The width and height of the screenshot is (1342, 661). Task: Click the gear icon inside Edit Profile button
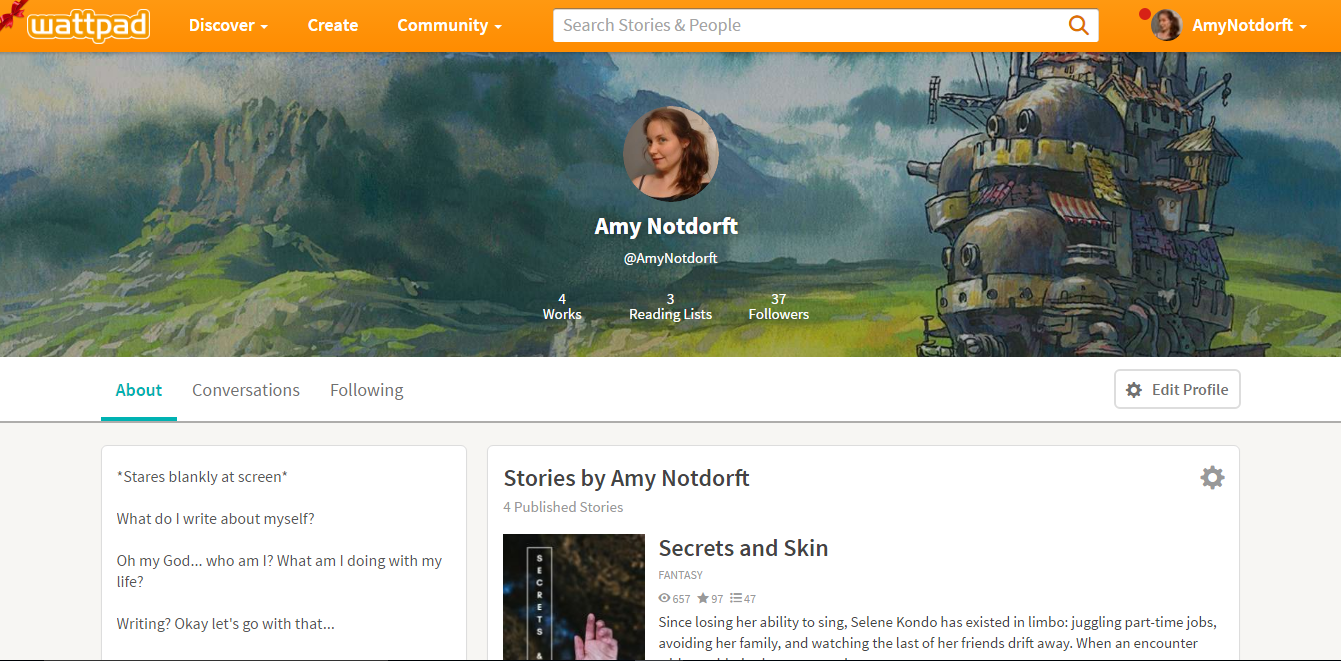(x=1134, y=389)
